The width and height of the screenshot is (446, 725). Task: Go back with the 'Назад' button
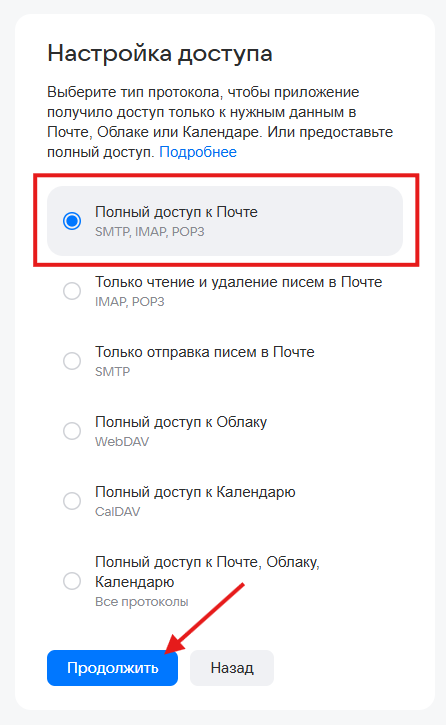(232, 668)
